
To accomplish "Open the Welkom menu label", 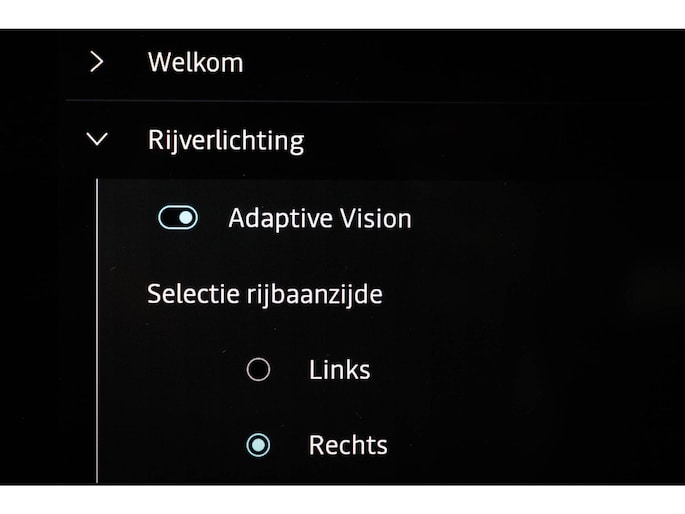I will (195, 62).
